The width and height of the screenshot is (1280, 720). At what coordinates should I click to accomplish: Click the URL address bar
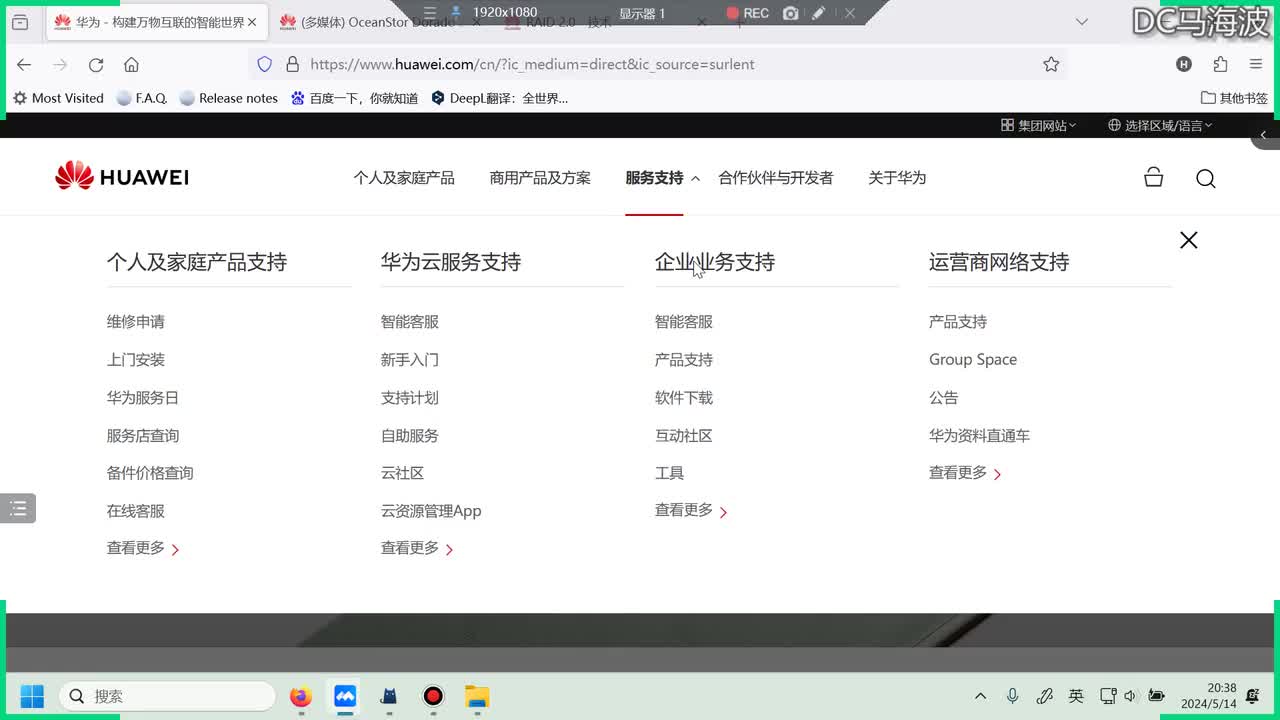click(x=660, y=64)
